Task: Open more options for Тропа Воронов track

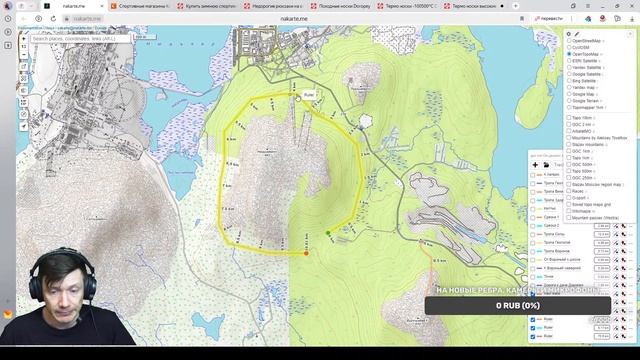Action: (x=631, y=251)
